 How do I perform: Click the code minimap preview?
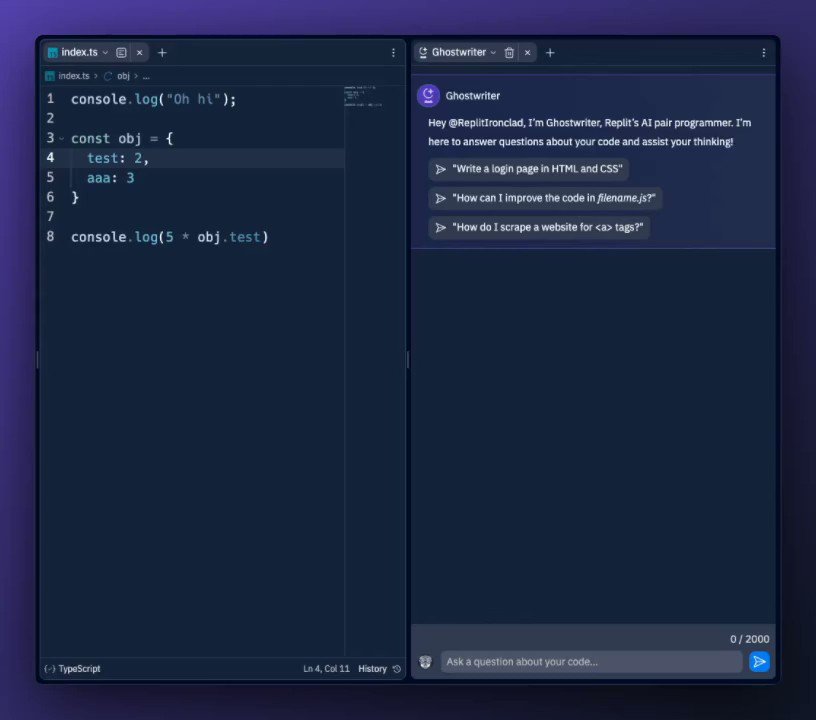click(363, 97)
